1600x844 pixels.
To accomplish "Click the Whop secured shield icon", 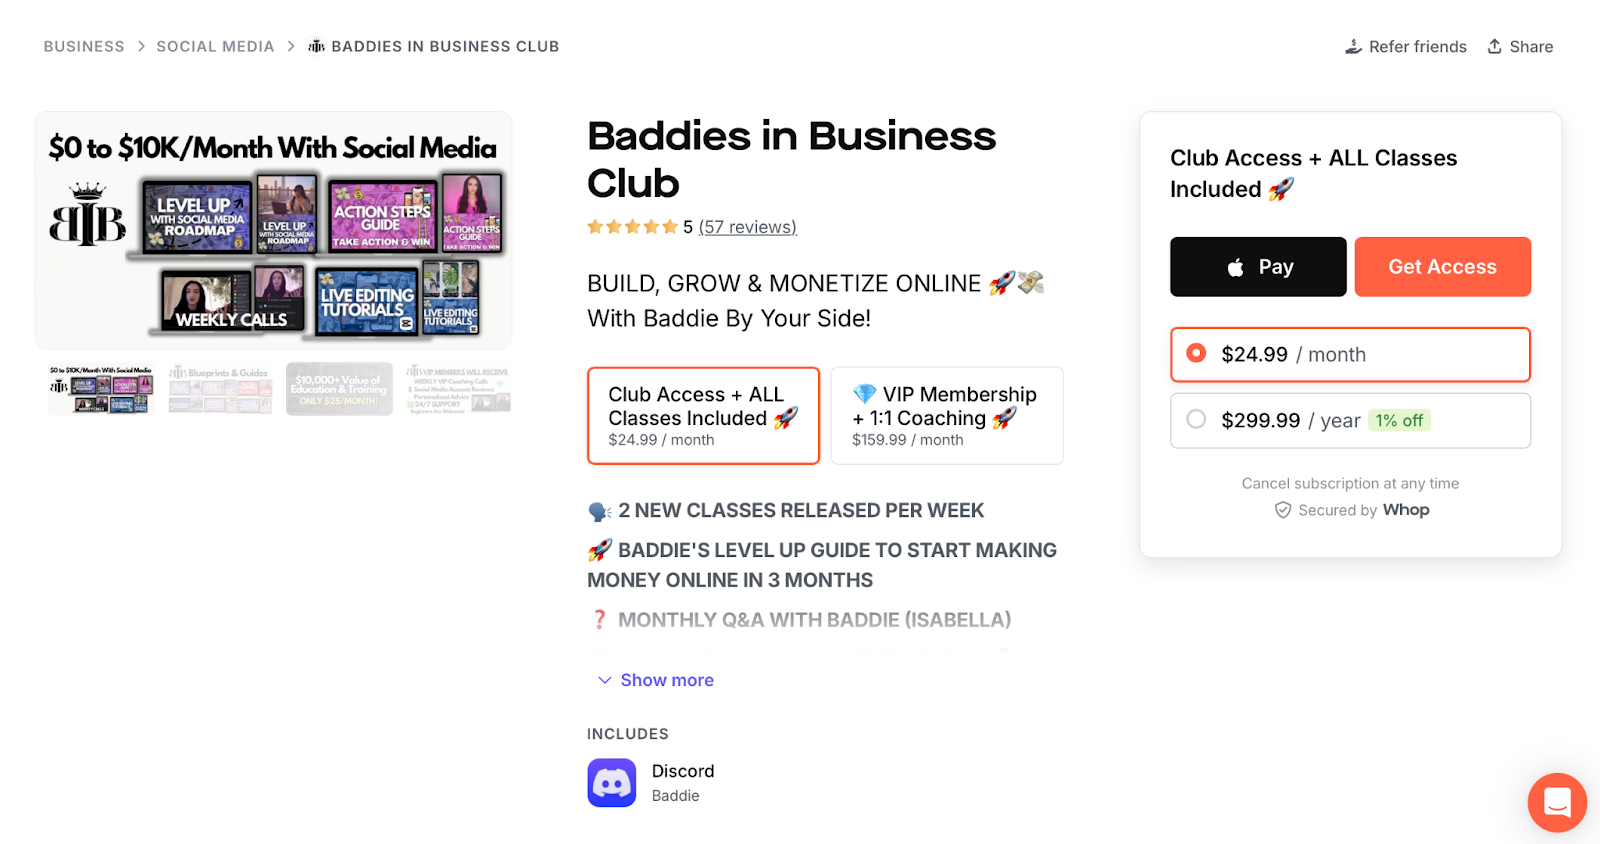I will tap(1283, 510).
